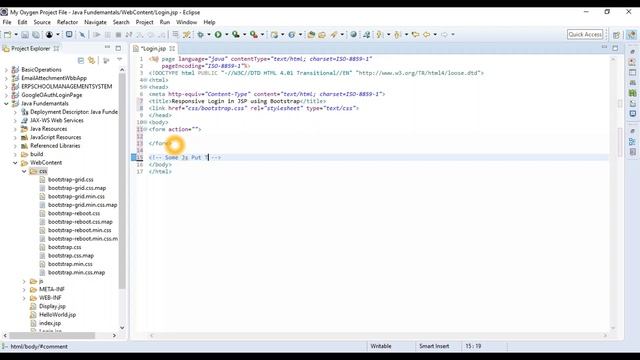The height and width of the screenshot is (360, 640).
Task: Open the Navigate menu
Action: tap(95, 22)
